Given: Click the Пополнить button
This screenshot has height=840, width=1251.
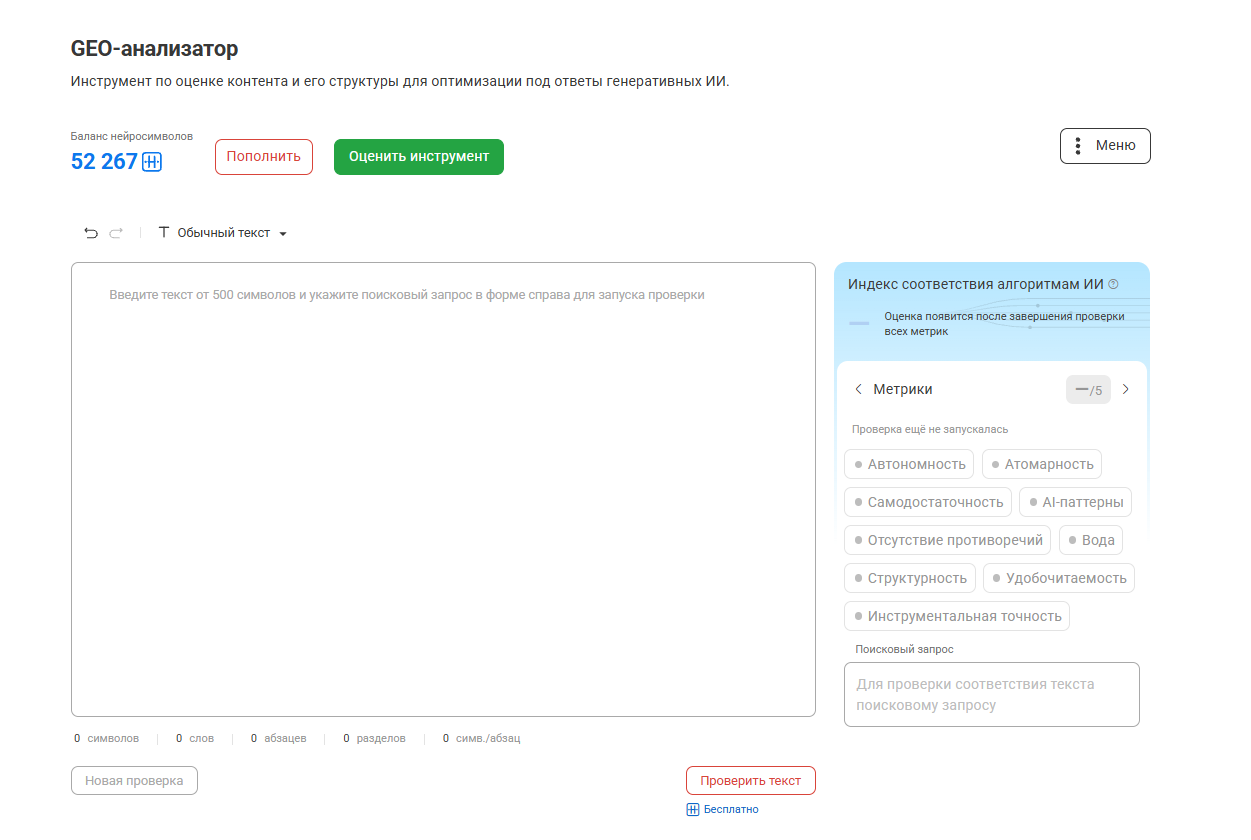Looking at the screenshot, I should (264, 157).
